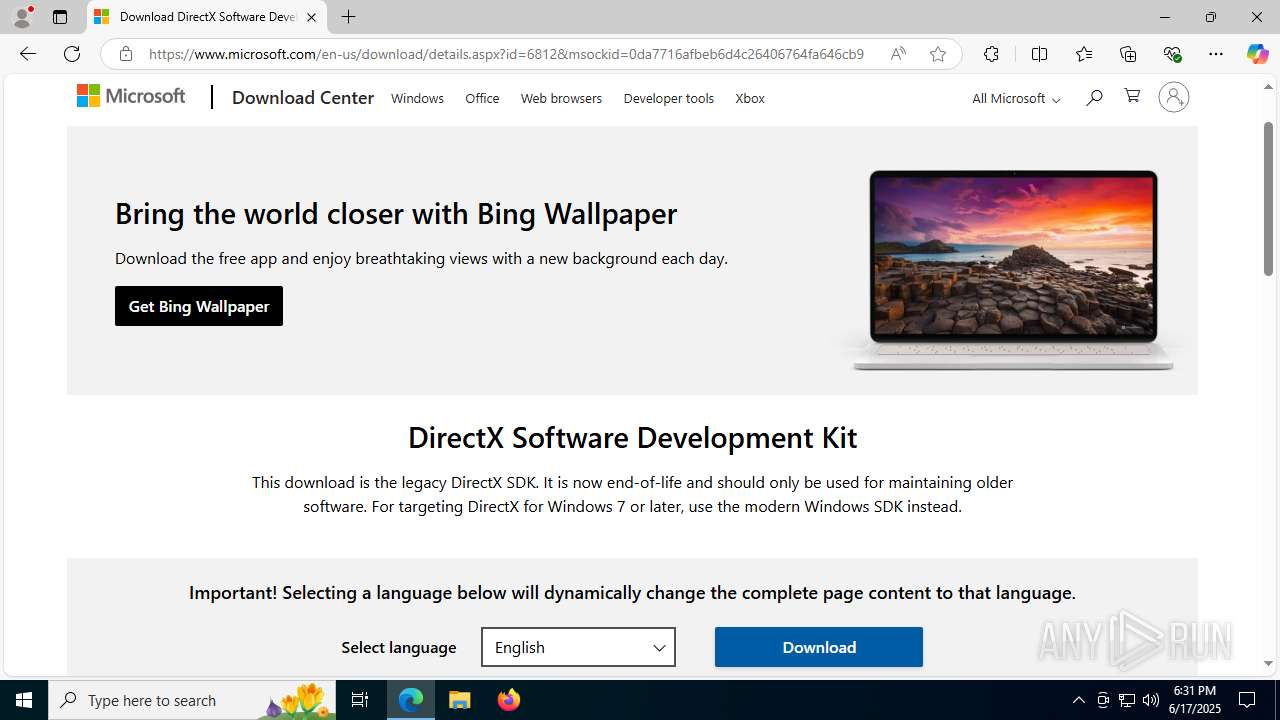Open a new browser tab
Image resolution: width=1280 pixels, height=720 pixels.
348,17
